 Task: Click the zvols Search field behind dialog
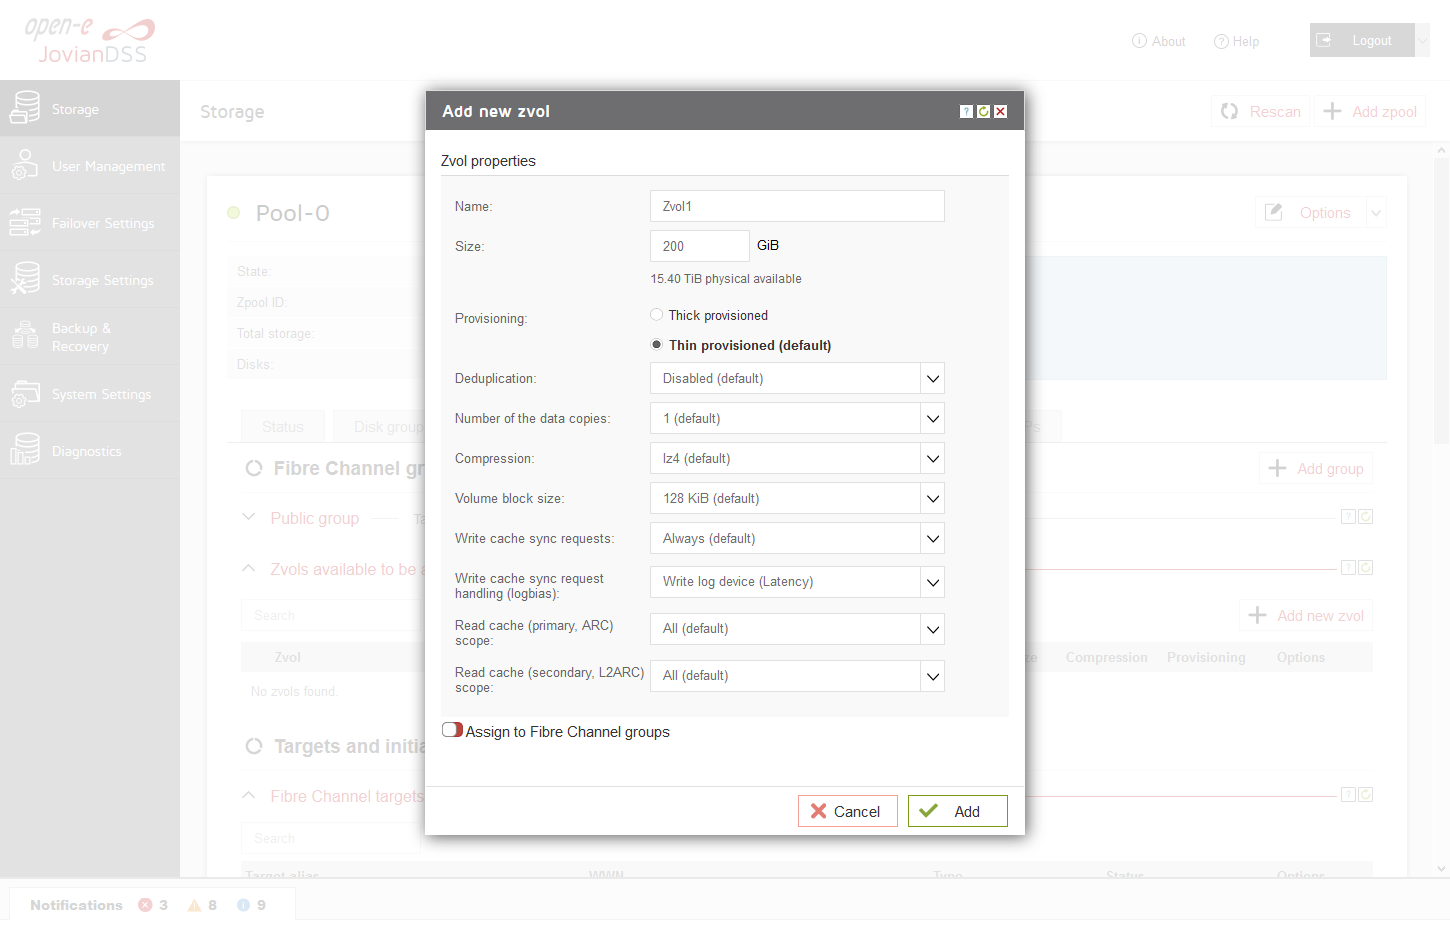(333, 615)
